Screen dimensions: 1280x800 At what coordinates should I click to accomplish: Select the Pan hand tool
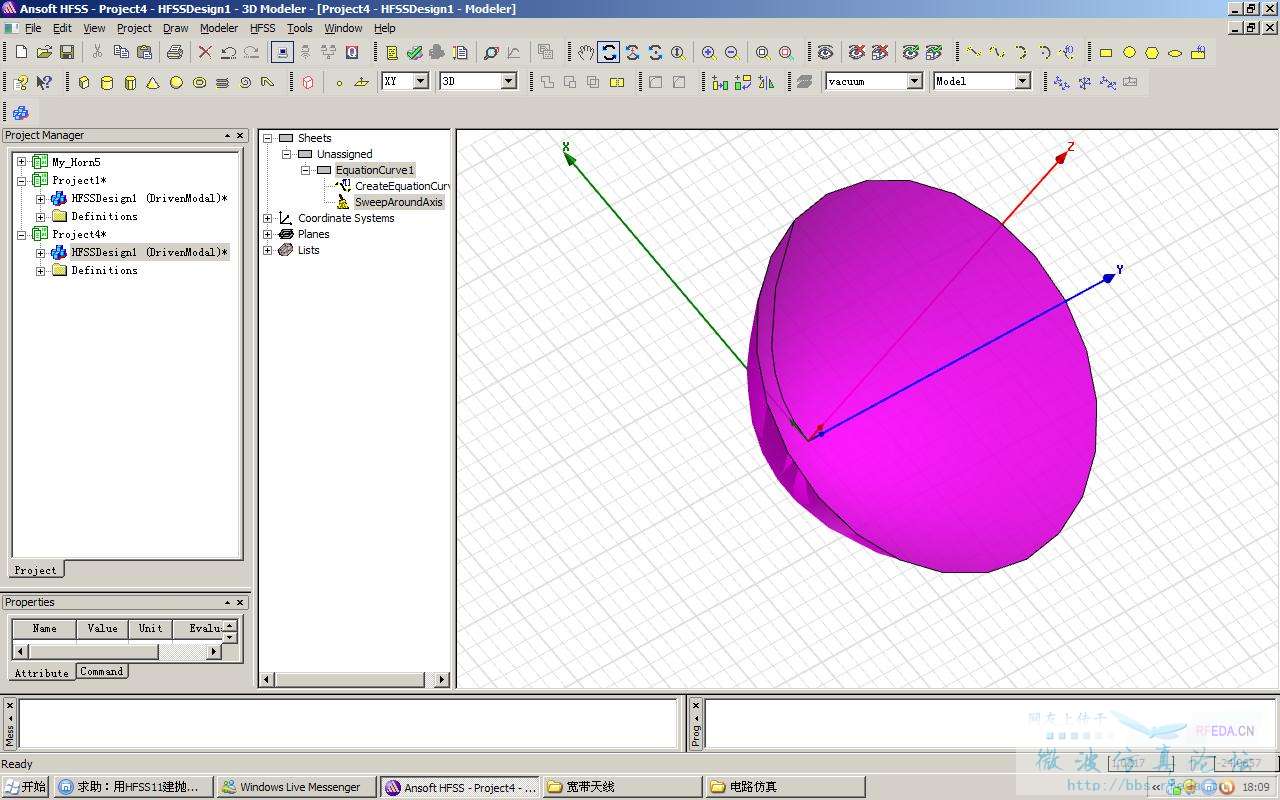(x=586, y=52)
